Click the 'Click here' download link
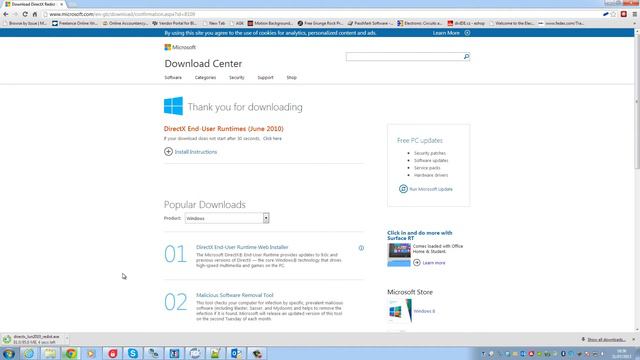The height and width of the screenshot is (360, 640). (272, 138)
